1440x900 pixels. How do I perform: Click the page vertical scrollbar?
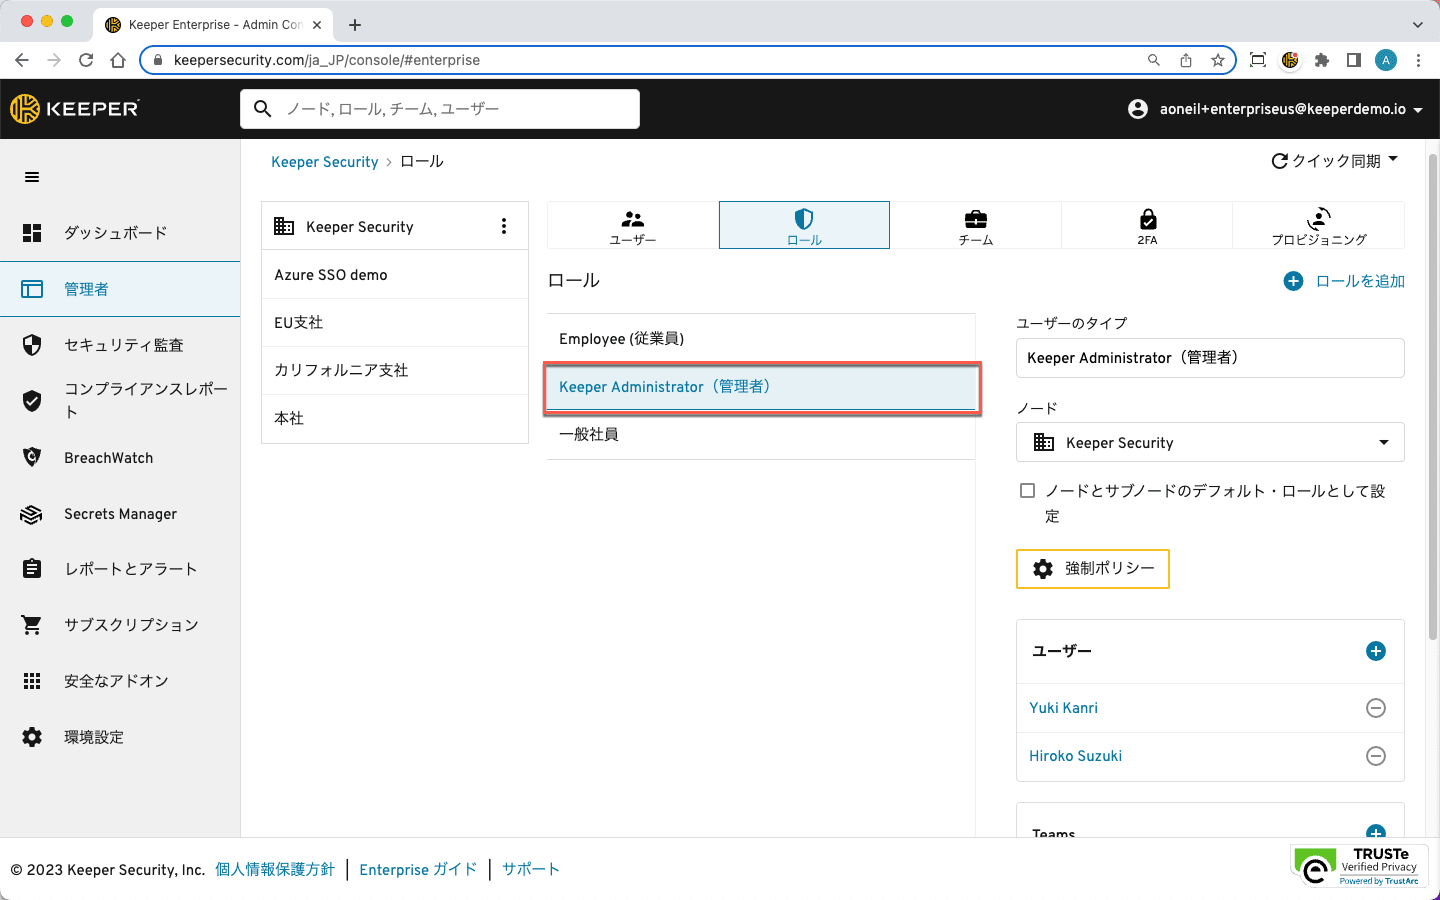coord(1433,400)
